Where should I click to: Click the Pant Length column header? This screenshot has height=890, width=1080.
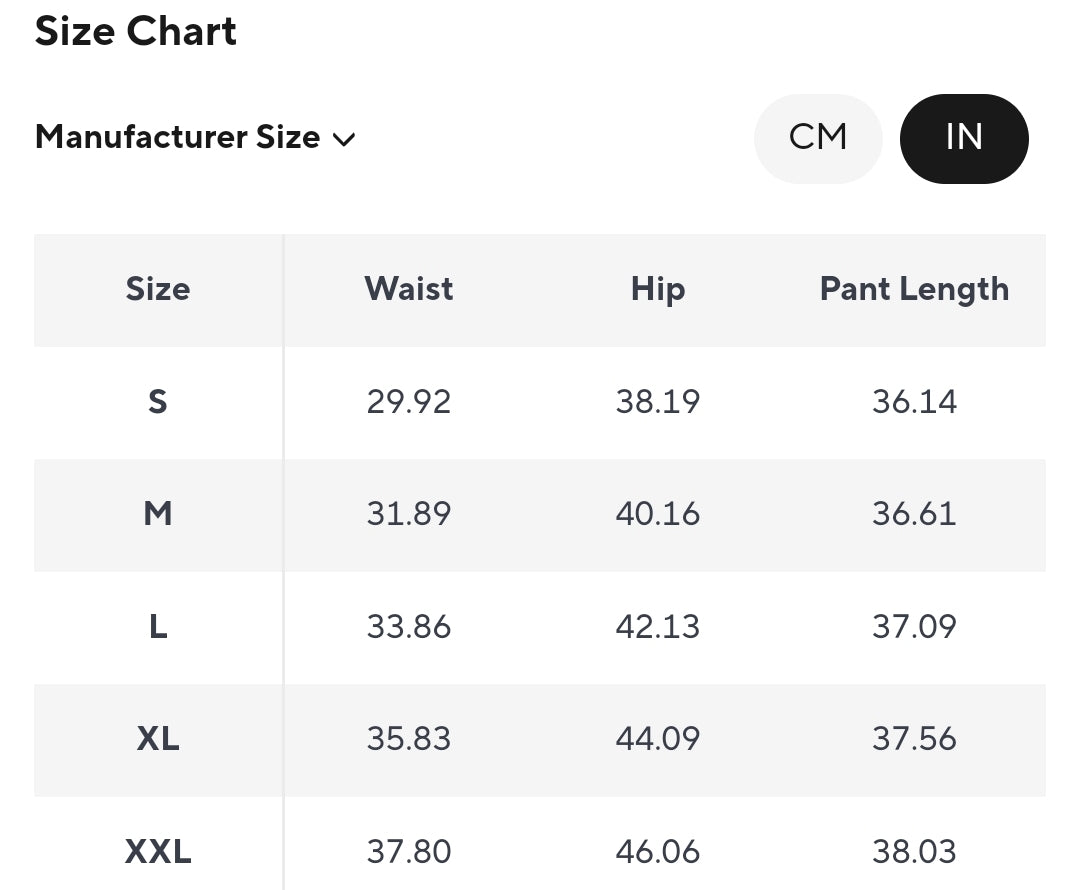tap(914, 290)
